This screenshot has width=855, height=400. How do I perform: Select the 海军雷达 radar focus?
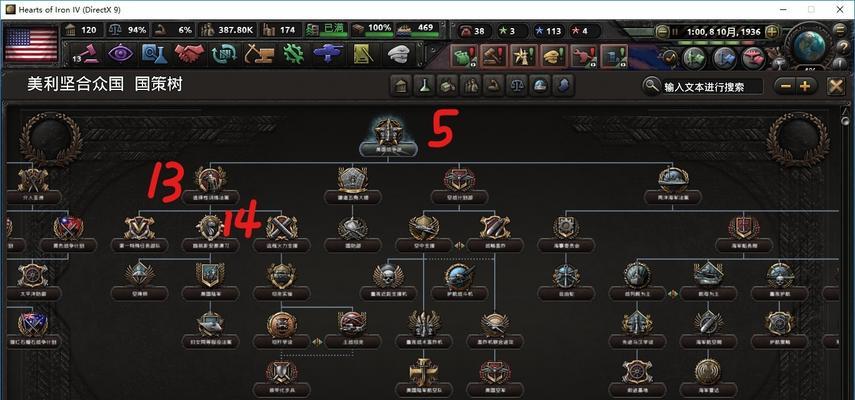click(708, 377)
